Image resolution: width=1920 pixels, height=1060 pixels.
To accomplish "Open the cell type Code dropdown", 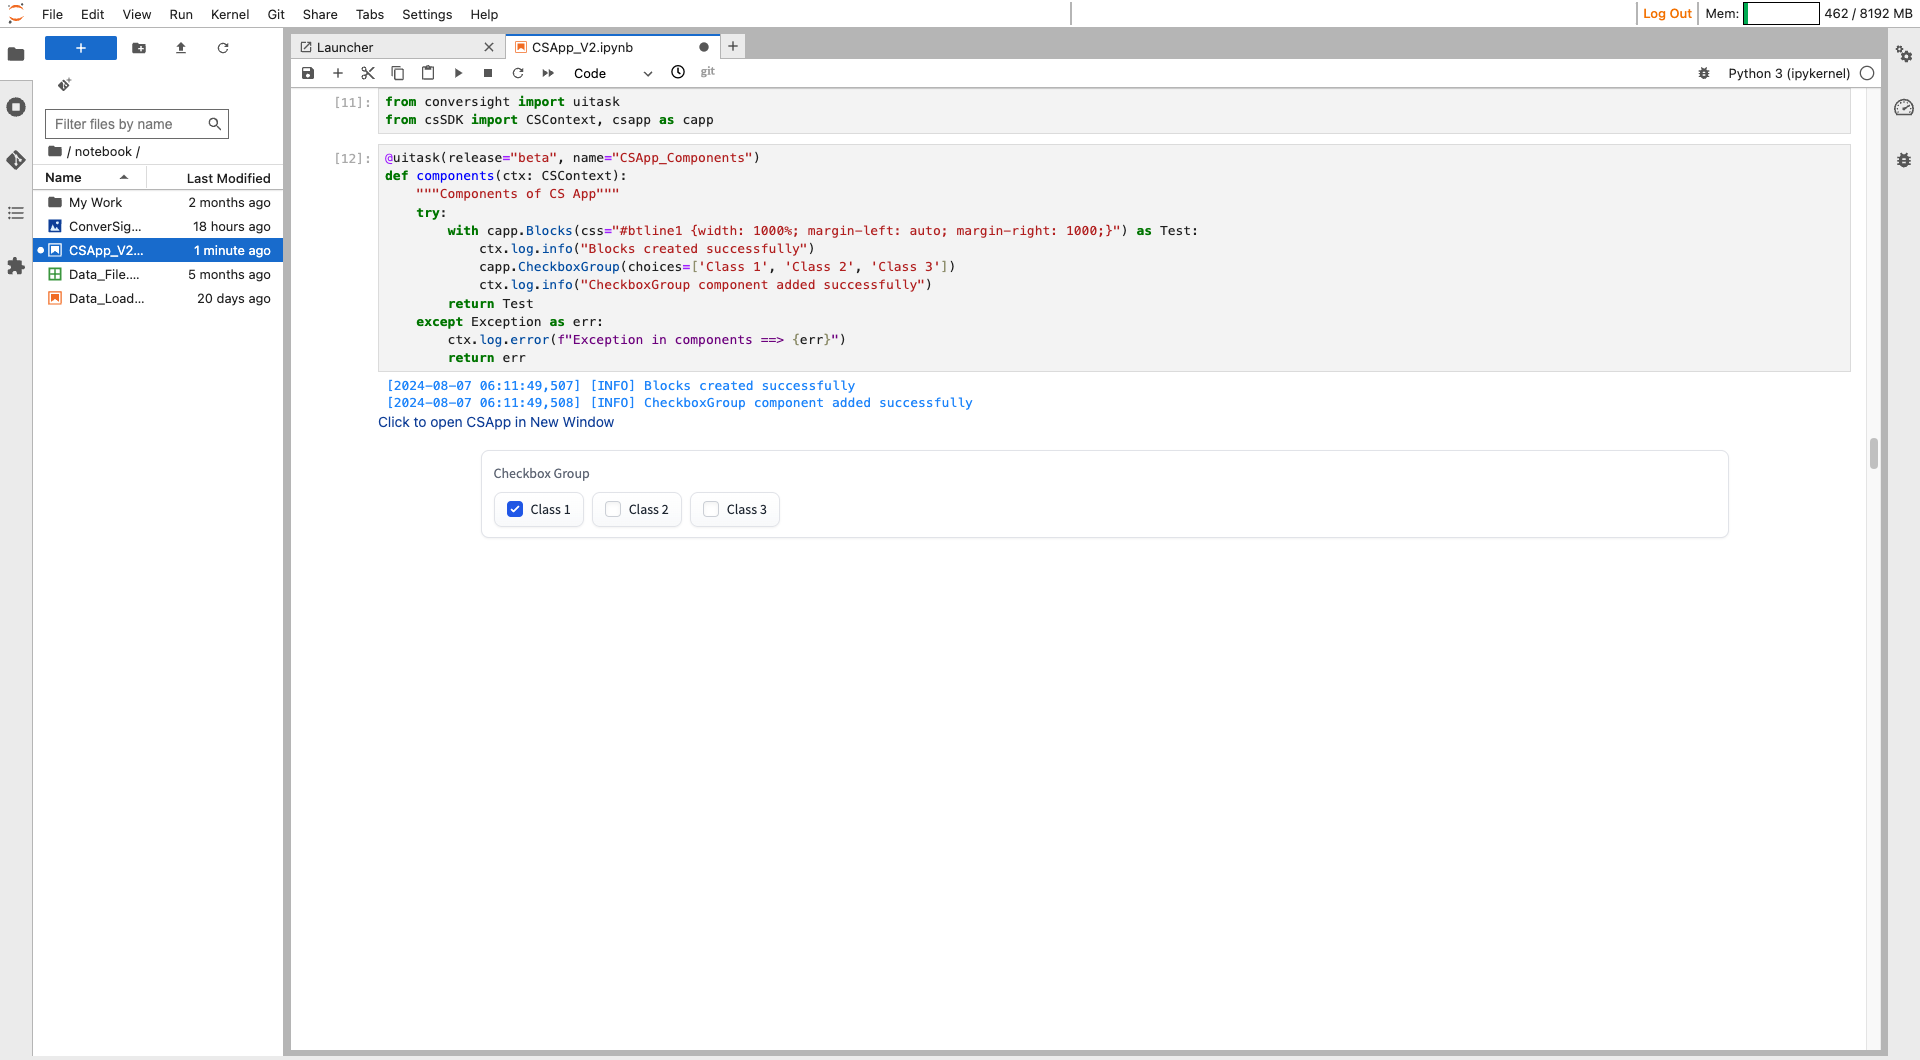I will point(613,73).
